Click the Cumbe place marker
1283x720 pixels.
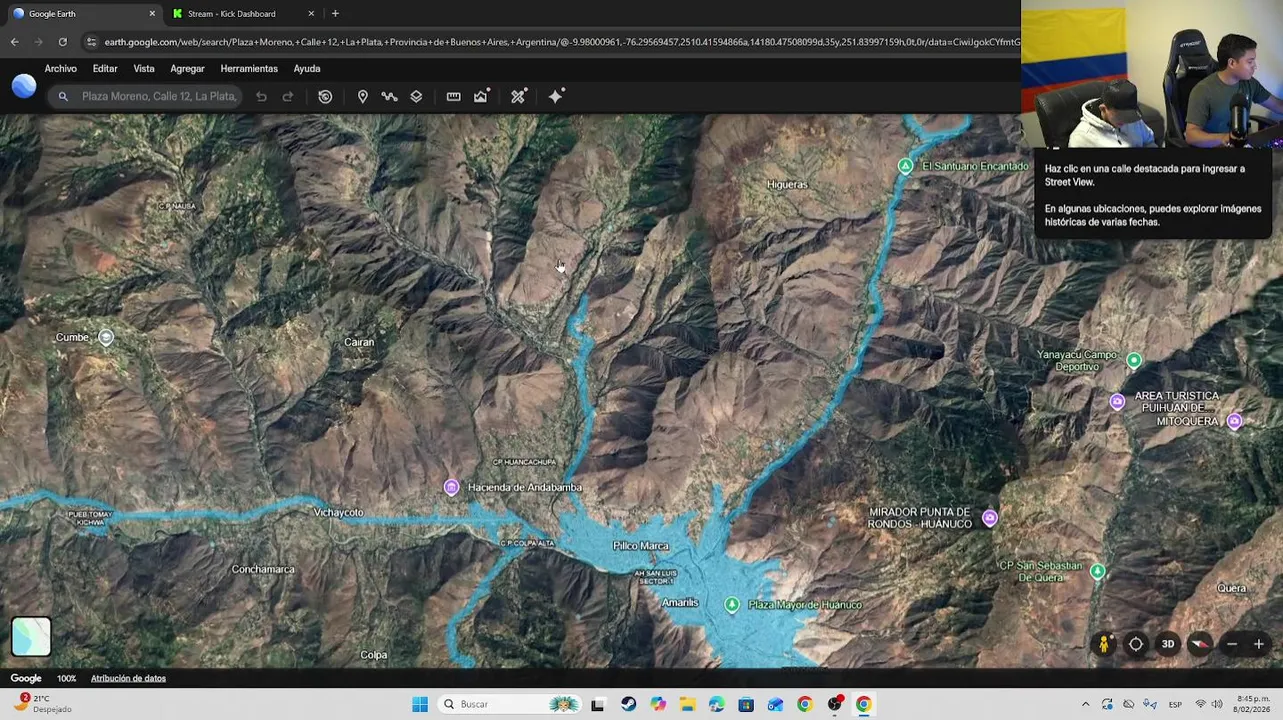[105, 338]
